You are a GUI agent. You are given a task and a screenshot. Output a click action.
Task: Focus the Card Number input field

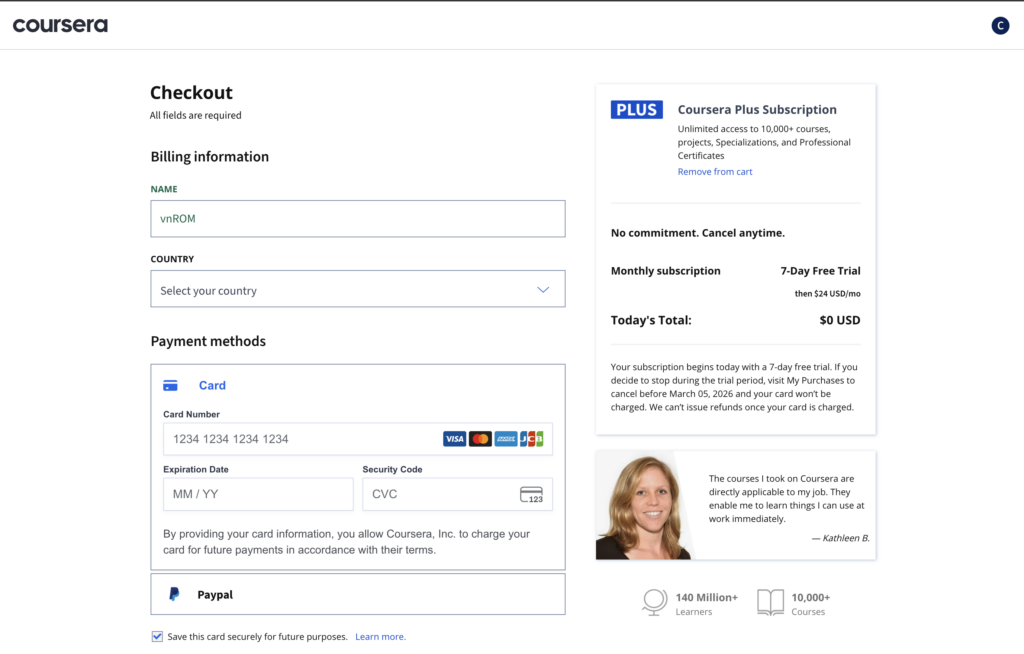pos(300,439)
